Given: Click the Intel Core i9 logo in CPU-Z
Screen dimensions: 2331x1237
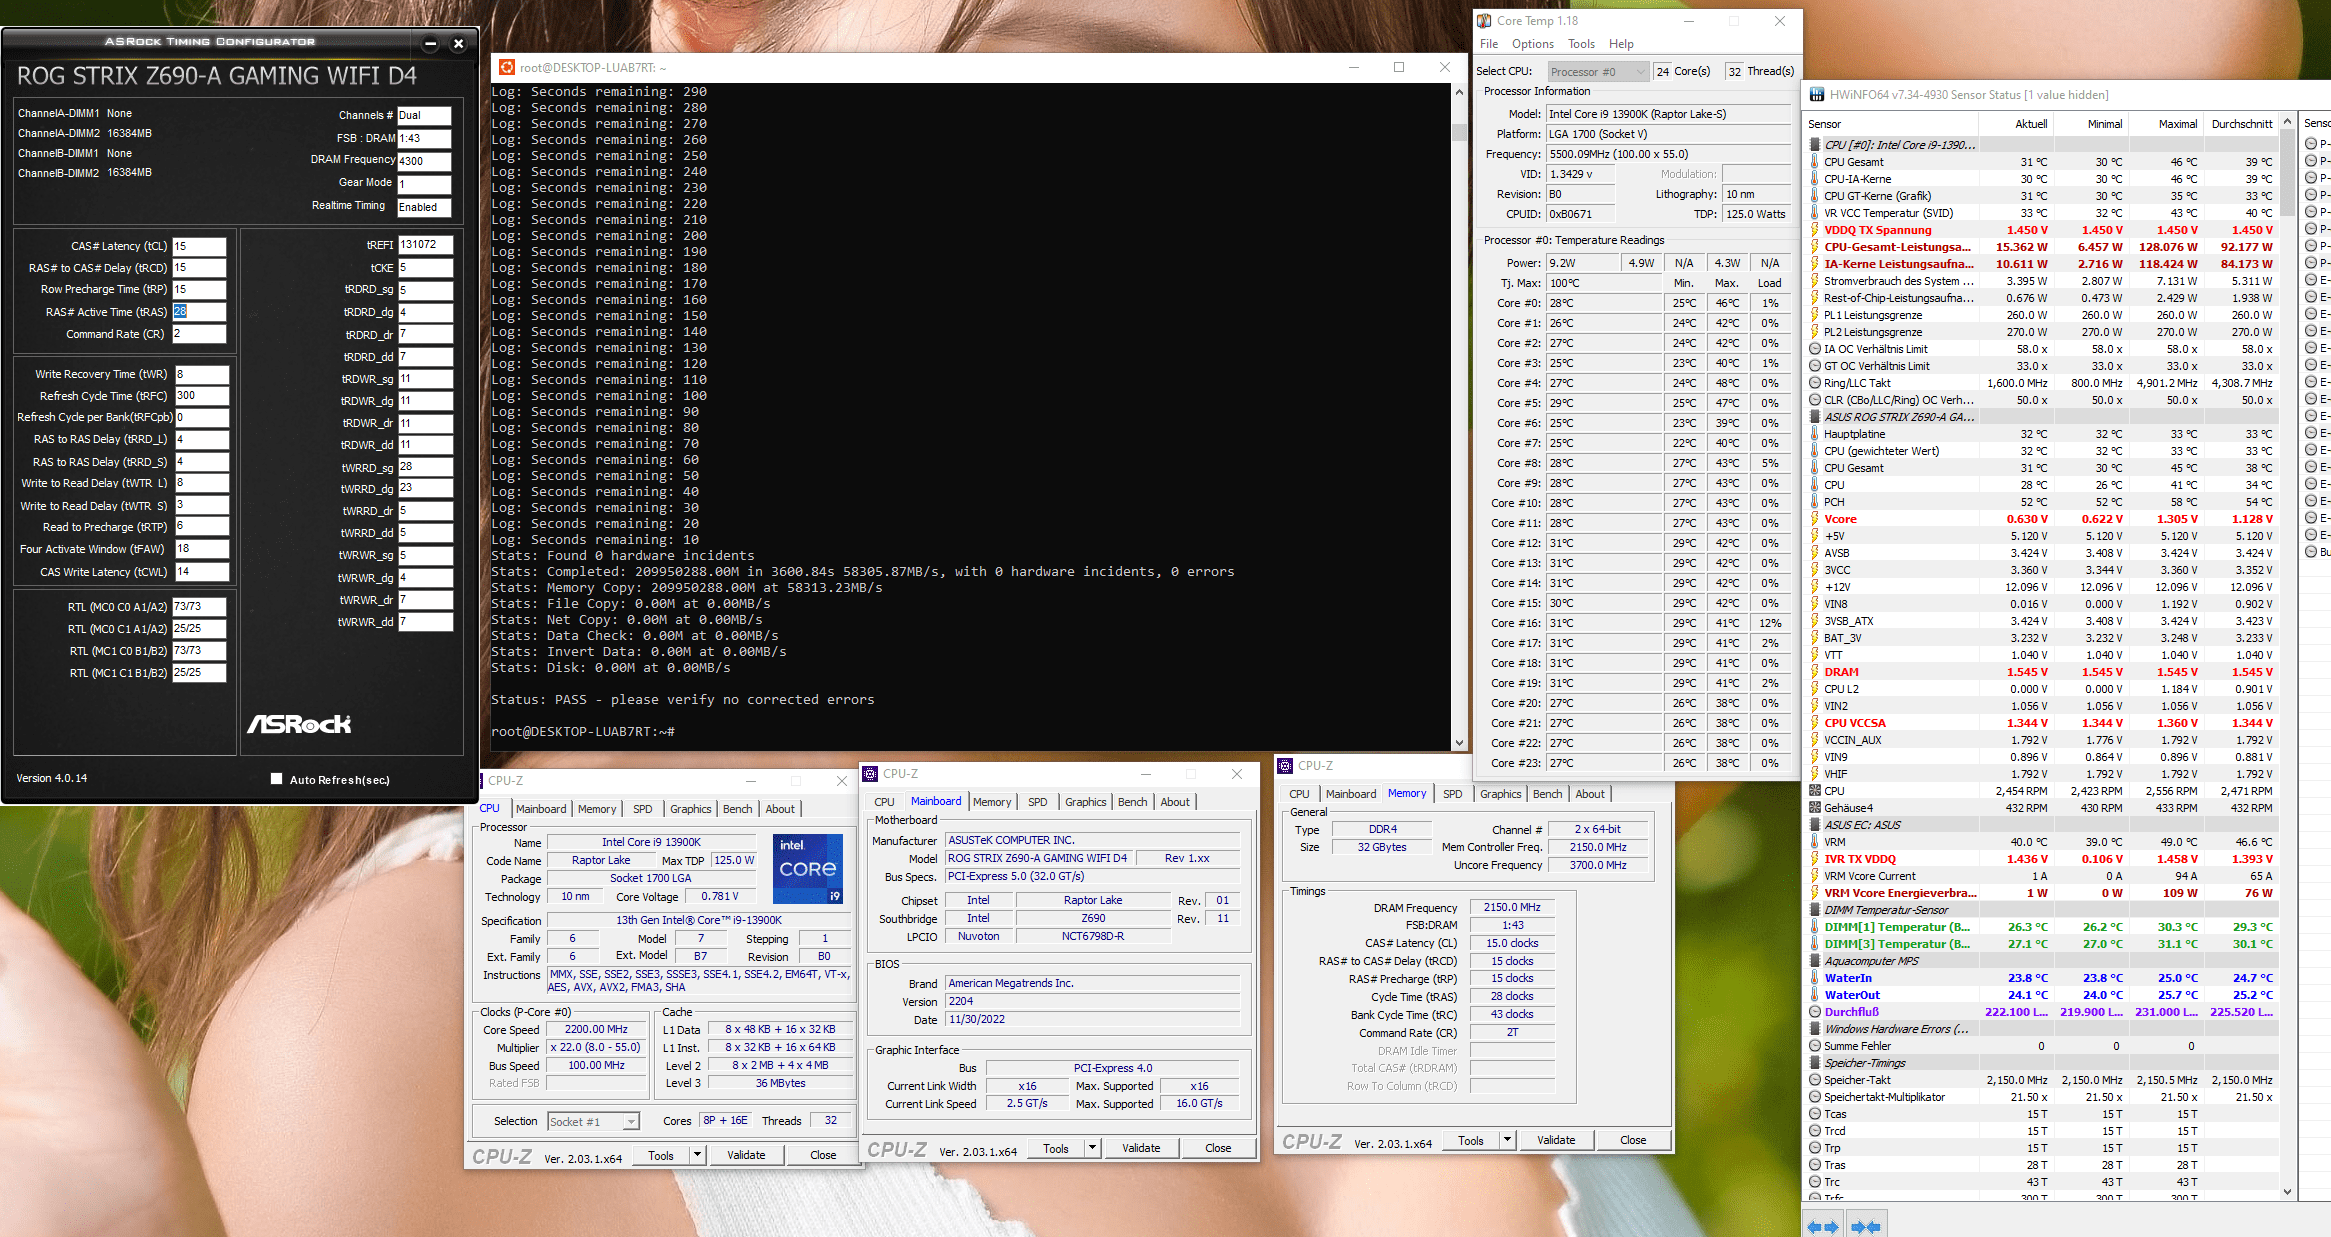Looking at the screenshot, I should pos(808,868).
